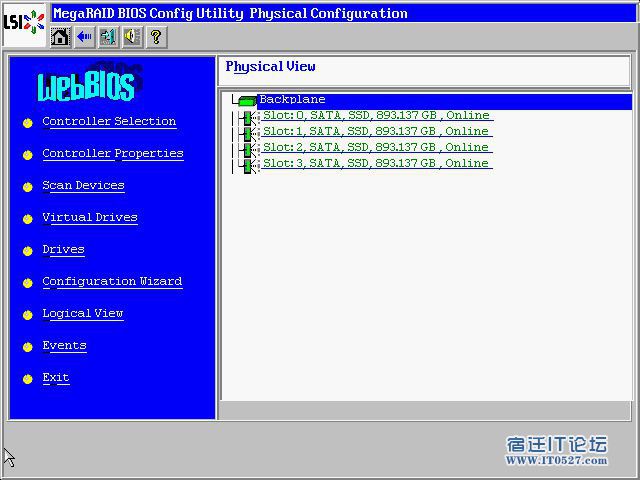640x480 pixels.
Task: Click the Exit door toolbar icon
Action: click(x=109, y=37)
